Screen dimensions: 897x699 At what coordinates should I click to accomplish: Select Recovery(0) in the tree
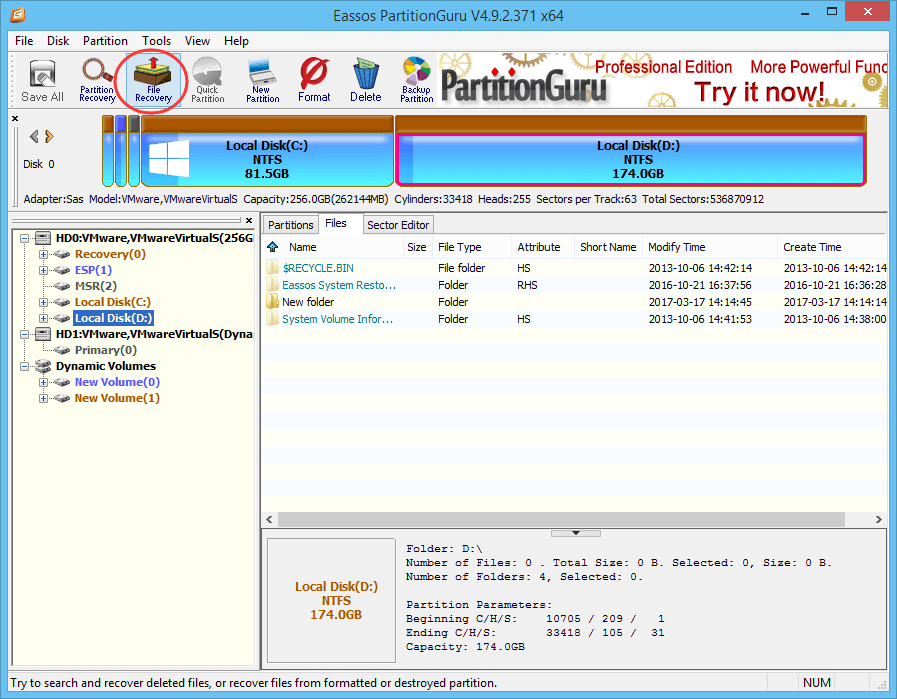[110, 254]
